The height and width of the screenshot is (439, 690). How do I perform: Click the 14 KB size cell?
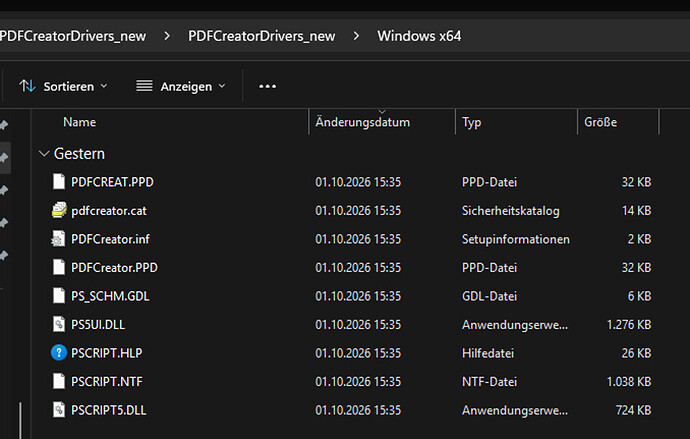(x=637, y=211)
